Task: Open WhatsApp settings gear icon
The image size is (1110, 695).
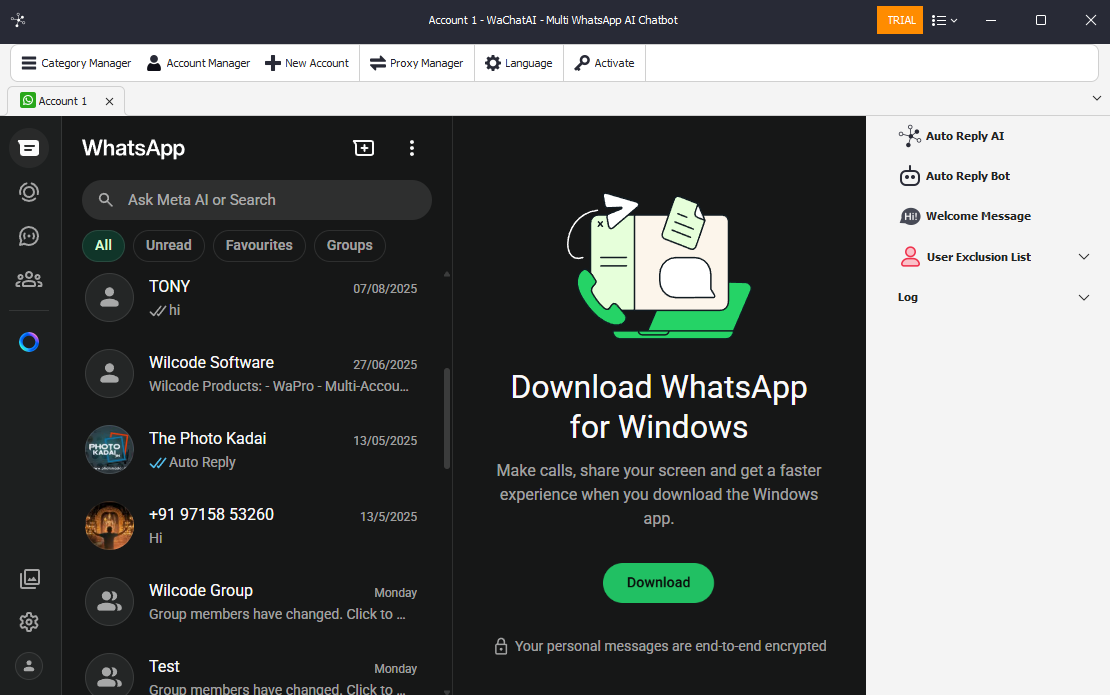Action: pyautogui.click(x=28, y=621)
